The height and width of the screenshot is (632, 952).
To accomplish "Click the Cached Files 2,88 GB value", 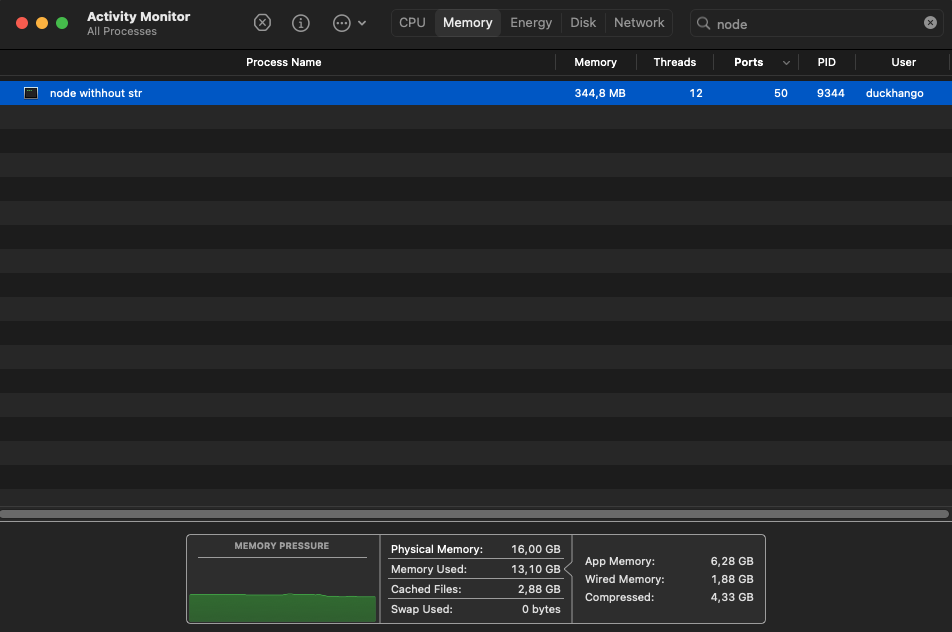I will pyautogui.click(x=539, y=589).
